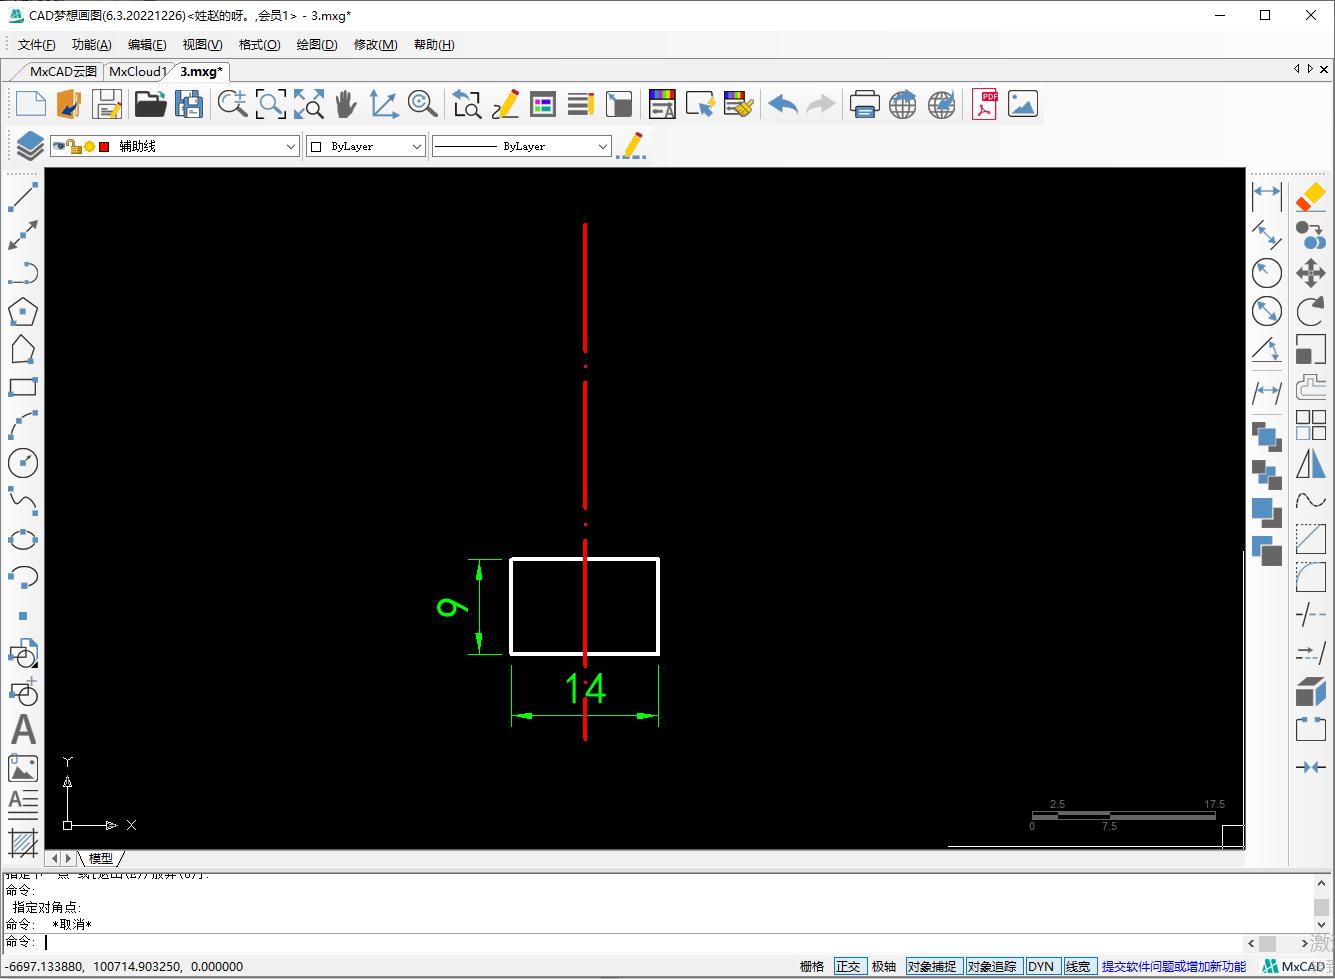
Task: Select the Move tool on right panel
Action: [x=1310, y=272]
